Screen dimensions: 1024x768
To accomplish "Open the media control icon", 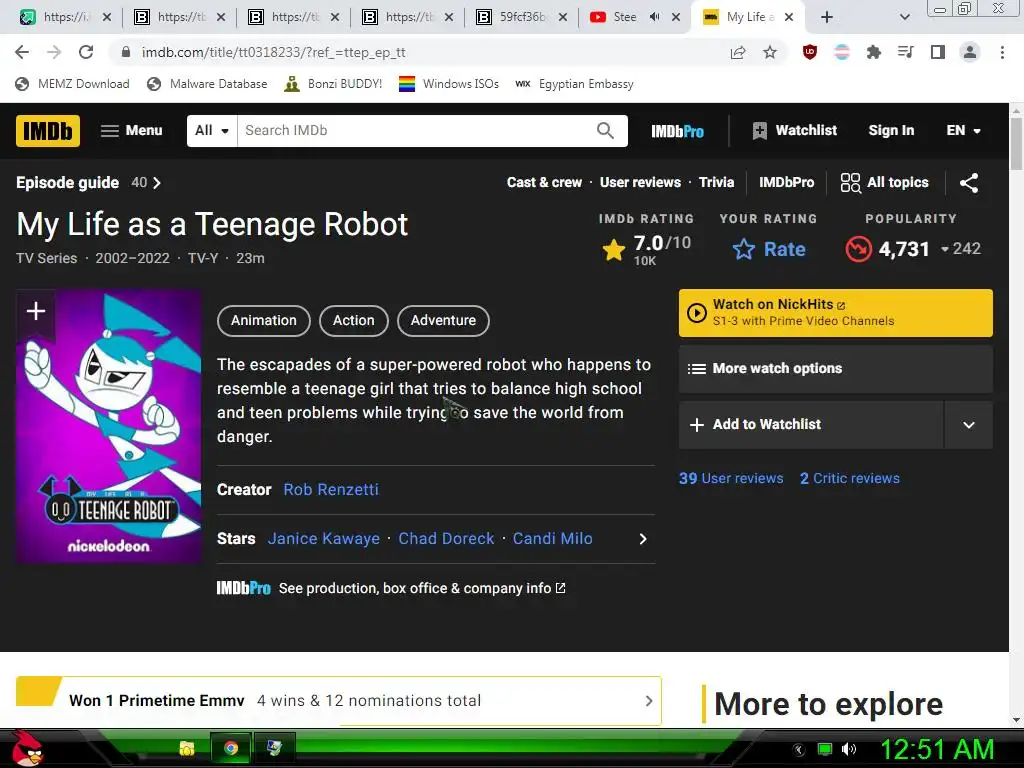I will point(906,52).
